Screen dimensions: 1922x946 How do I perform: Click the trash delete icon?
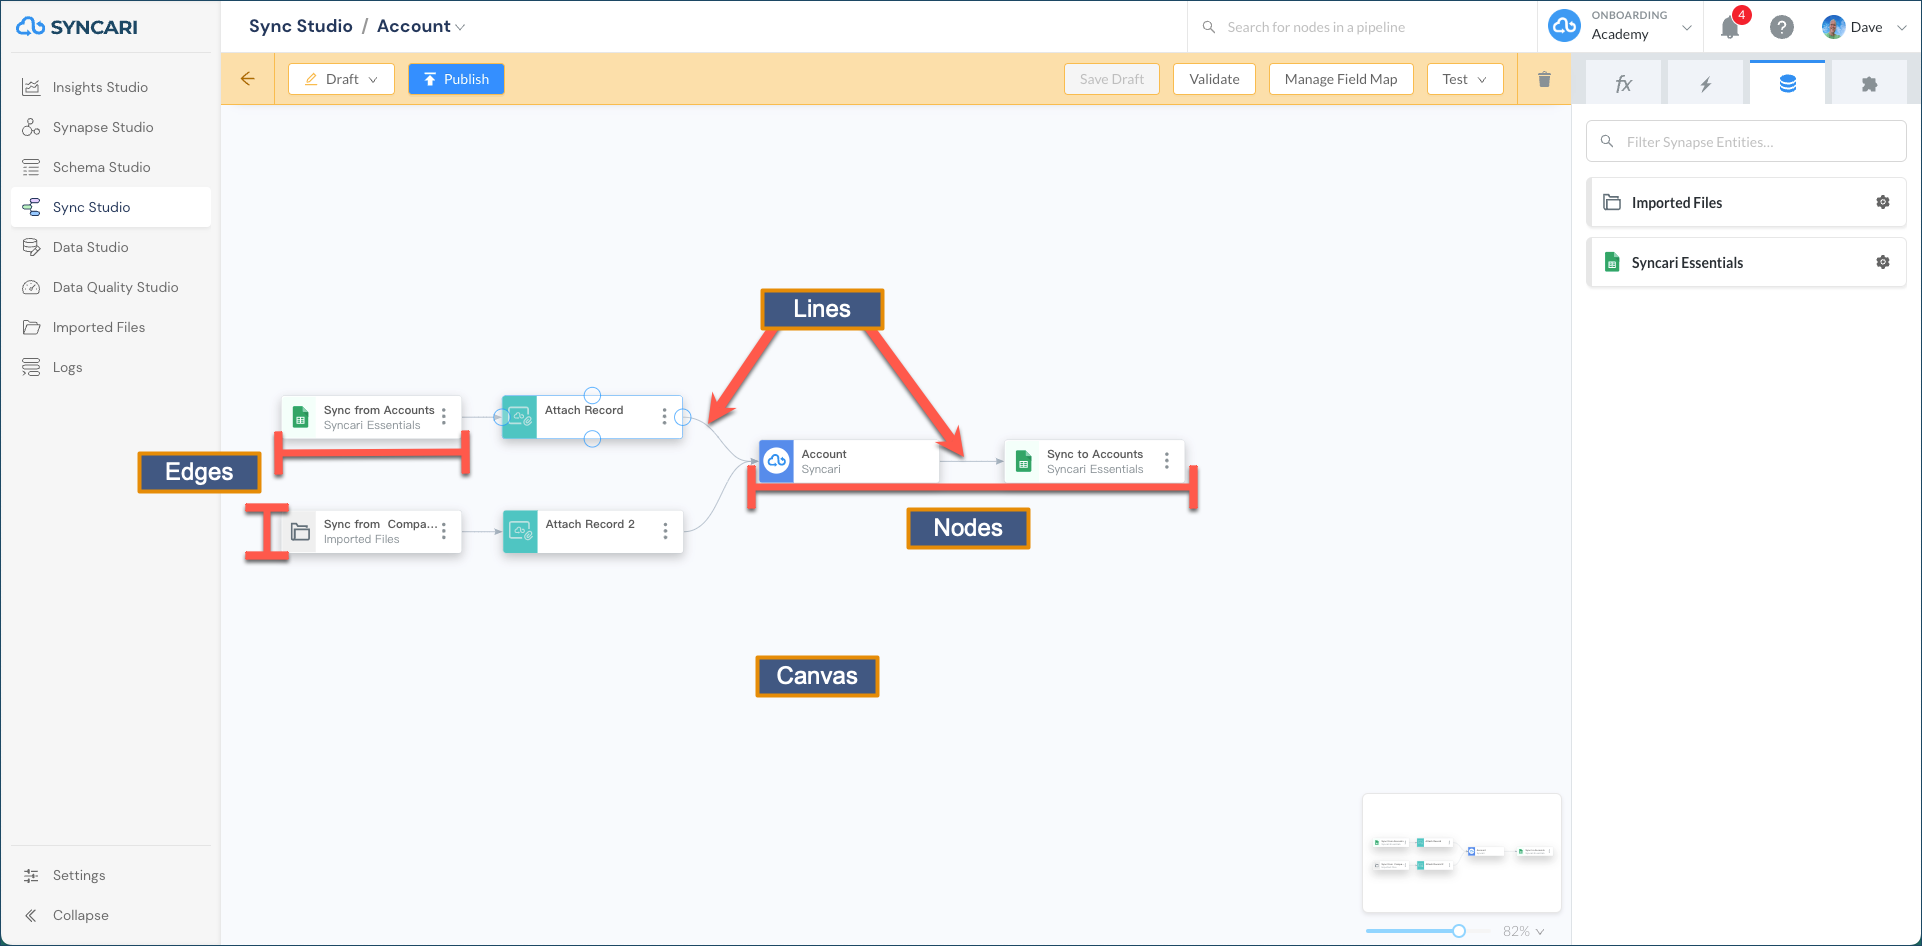[1544, 79]
